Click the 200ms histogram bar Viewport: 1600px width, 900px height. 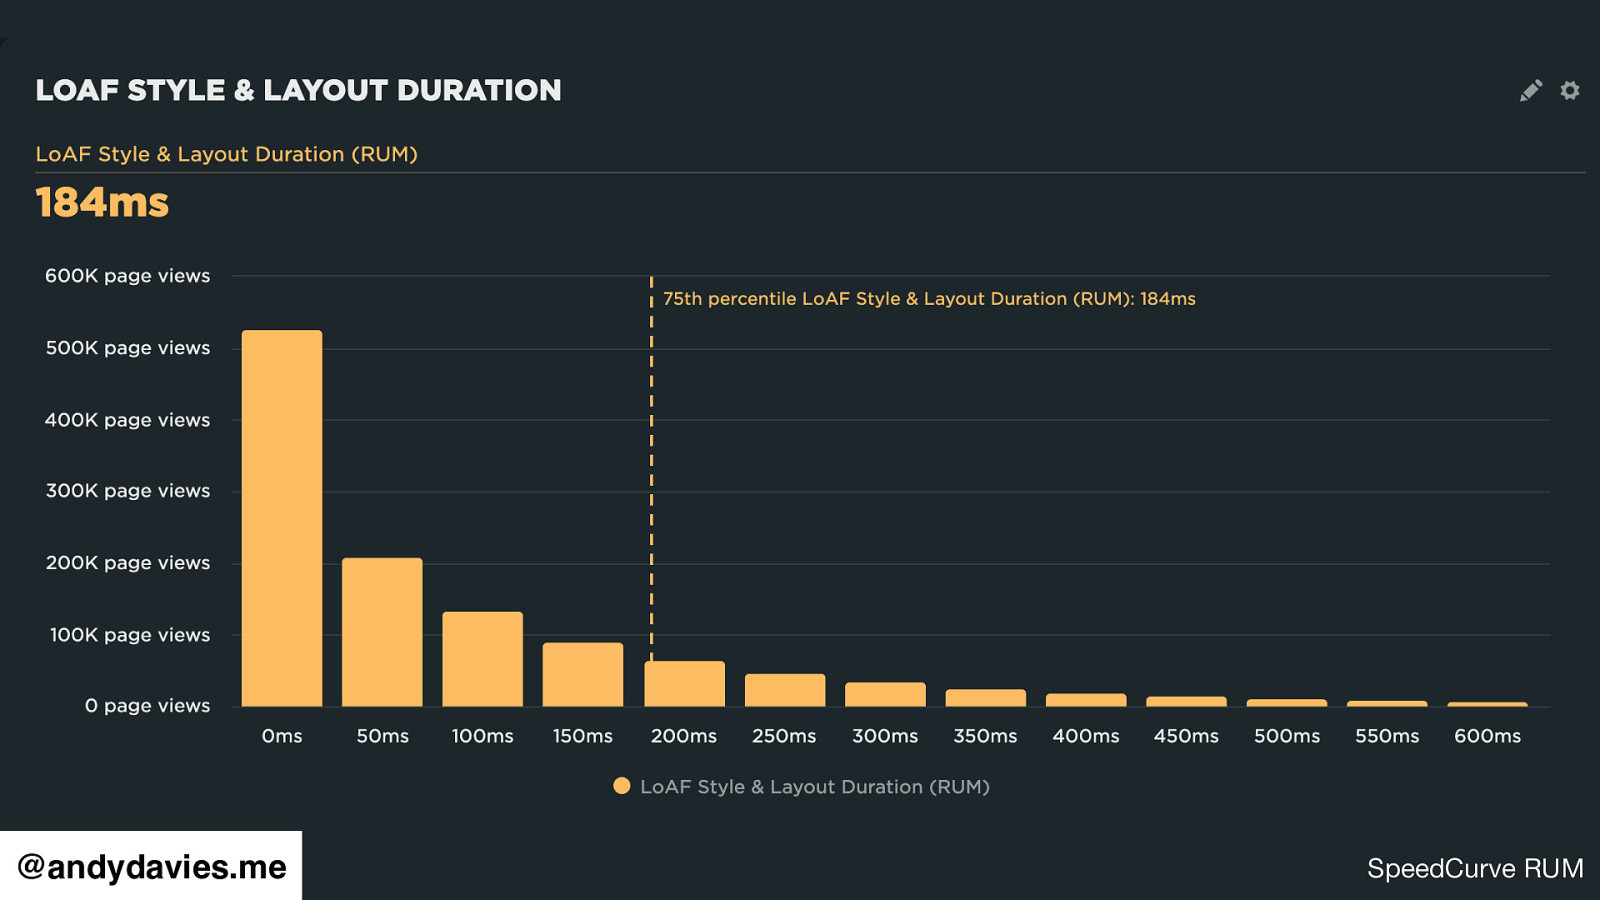(684, 684)
